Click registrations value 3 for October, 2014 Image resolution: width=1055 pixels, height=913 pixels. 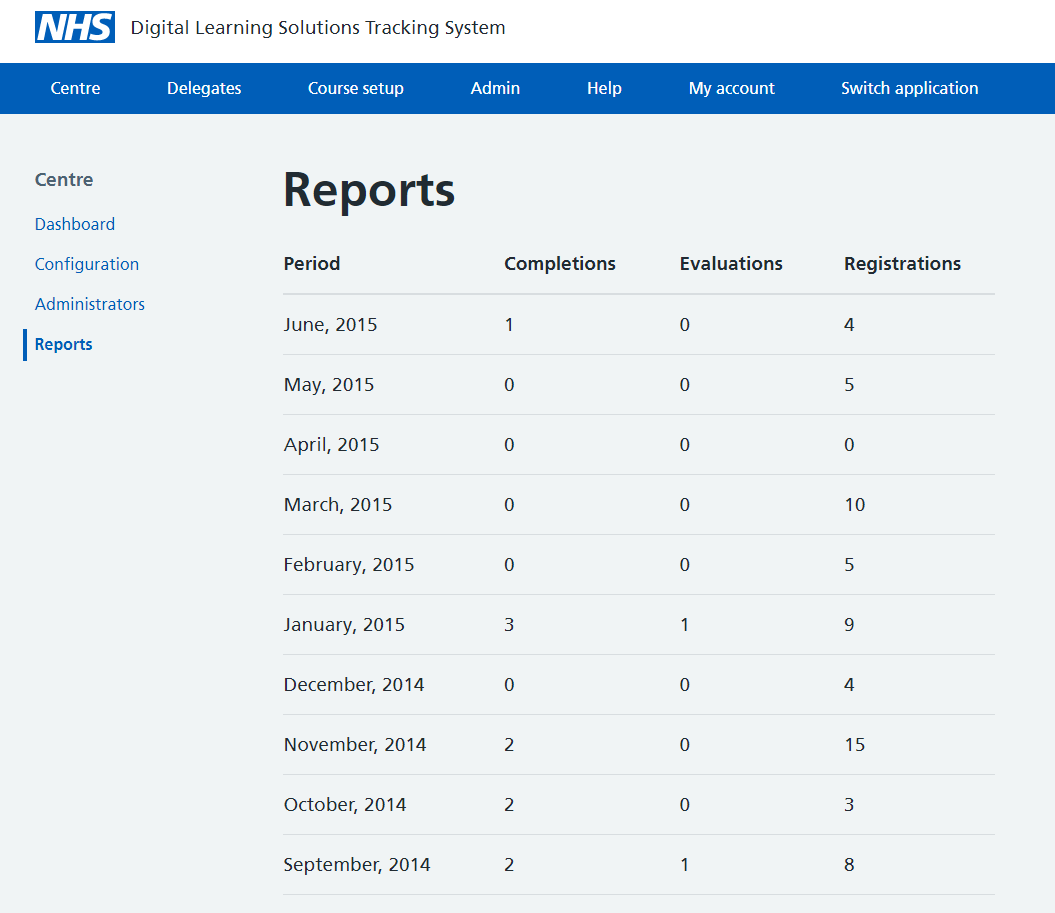pyautogui.click(x=849, y=805)
